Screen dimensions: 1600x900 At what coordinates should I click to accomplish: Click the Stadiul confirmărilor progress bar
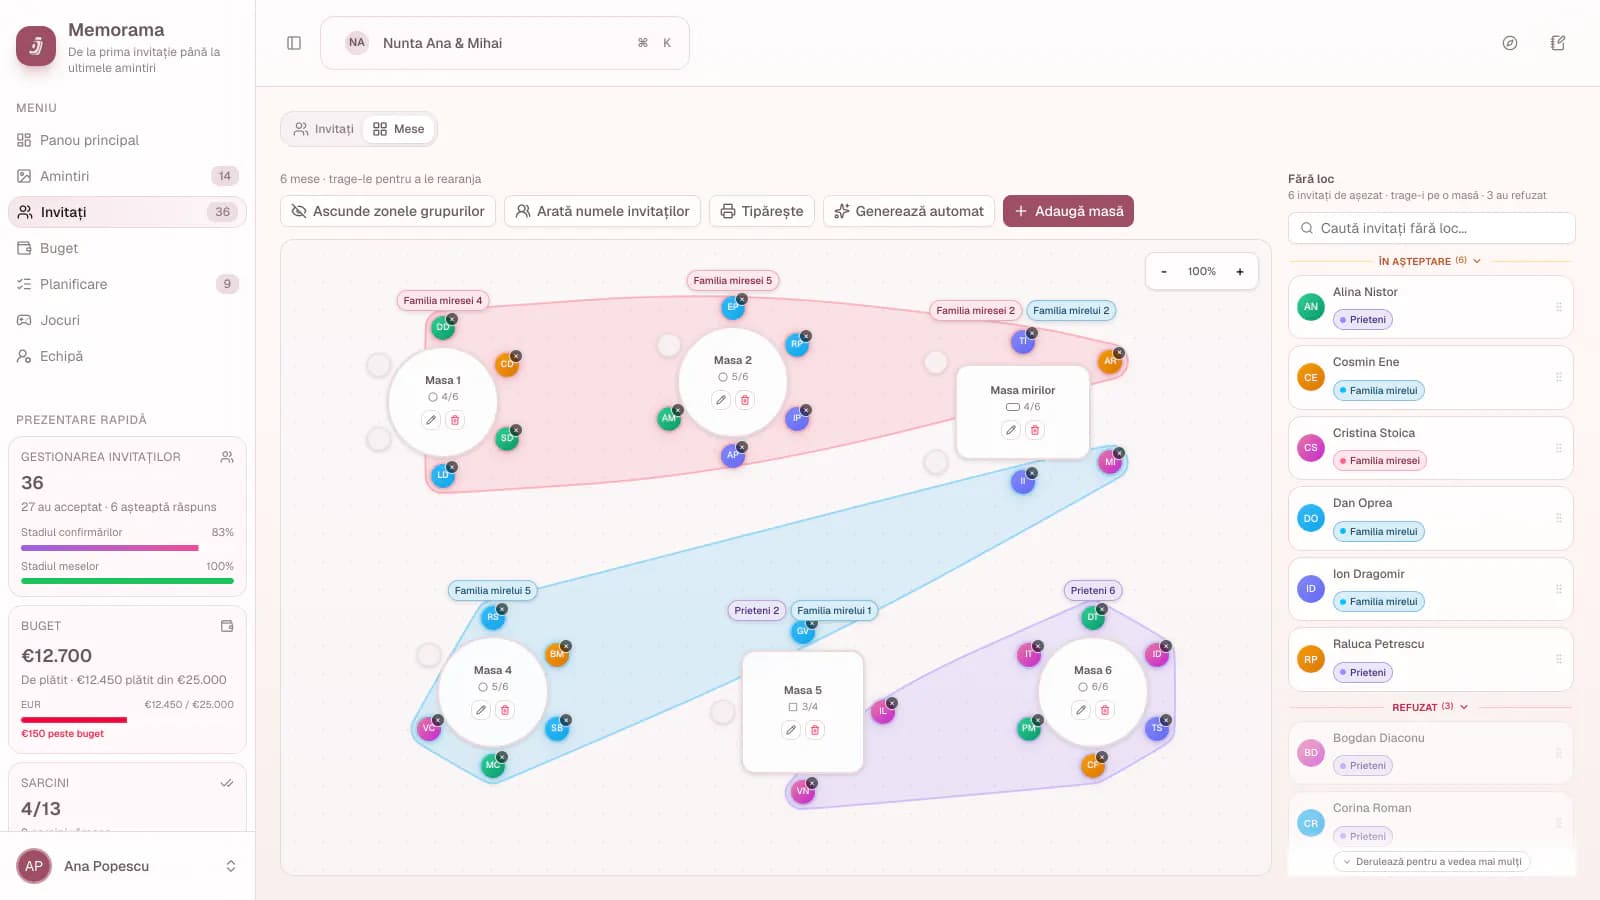127,548
